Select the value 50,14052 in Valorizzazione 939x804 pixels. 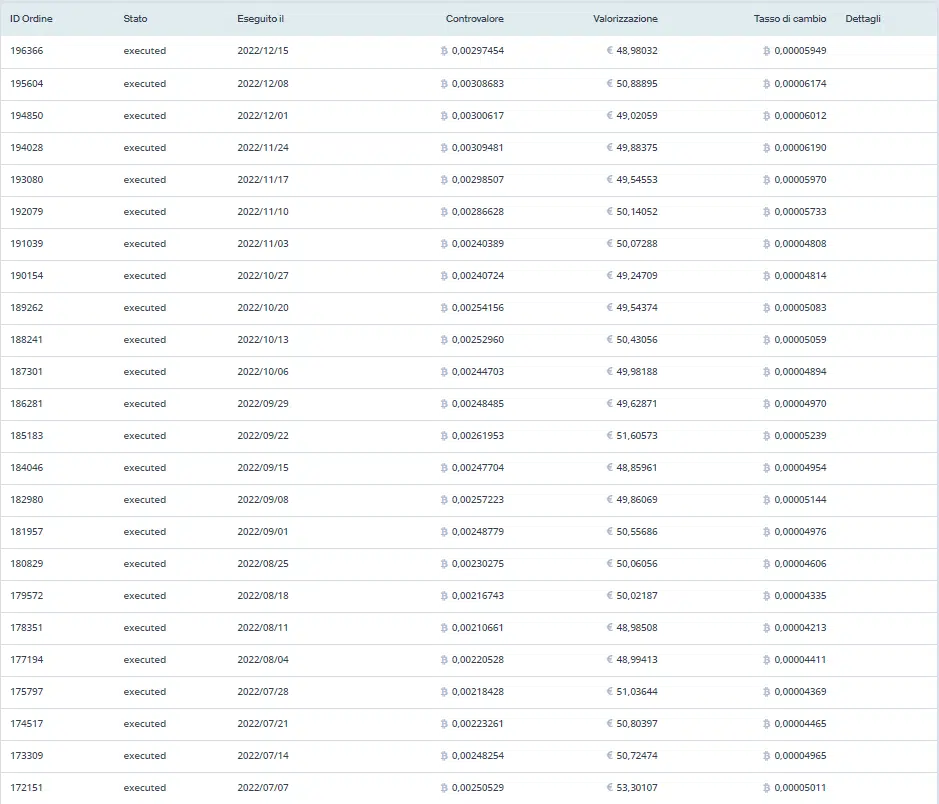point(637,212)
